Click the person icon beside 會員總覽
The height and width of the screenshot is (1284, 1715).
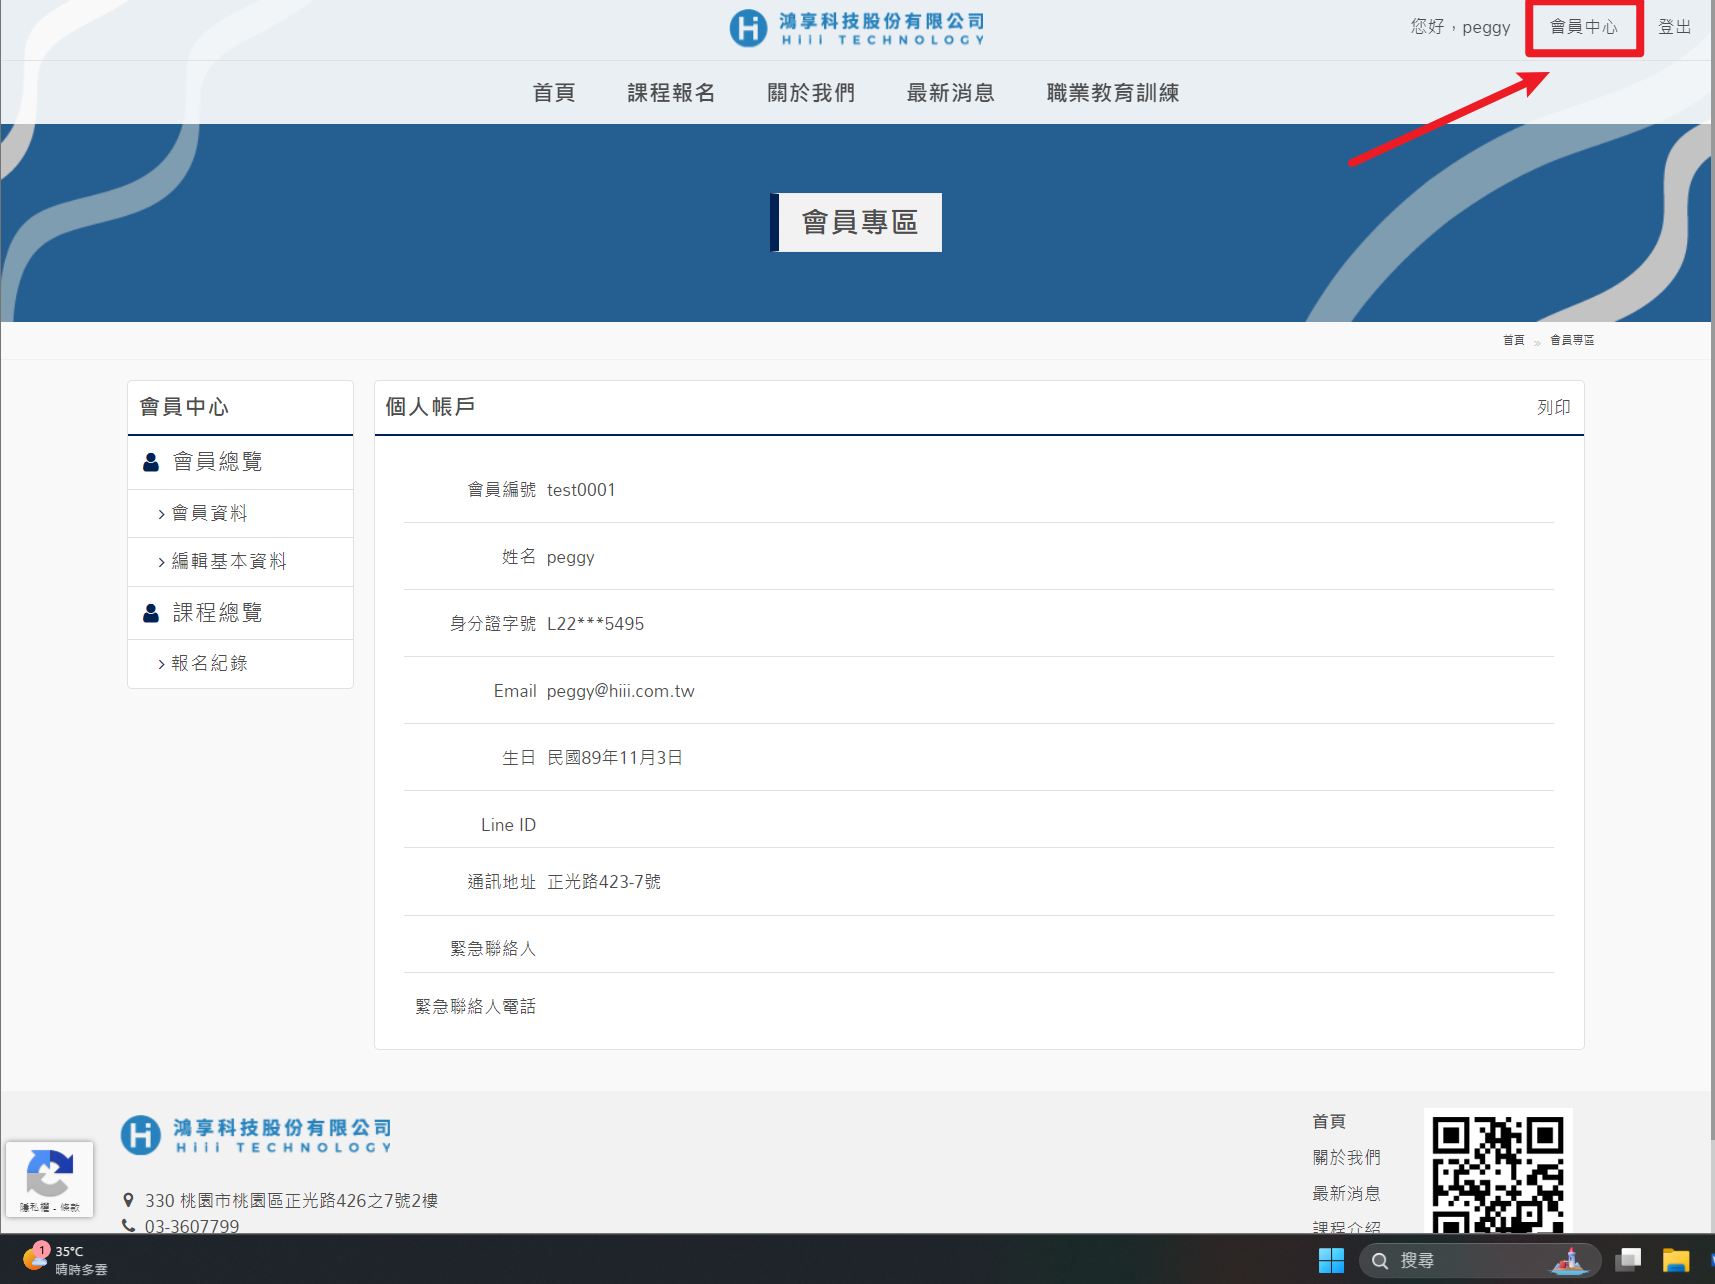[151, 462]
